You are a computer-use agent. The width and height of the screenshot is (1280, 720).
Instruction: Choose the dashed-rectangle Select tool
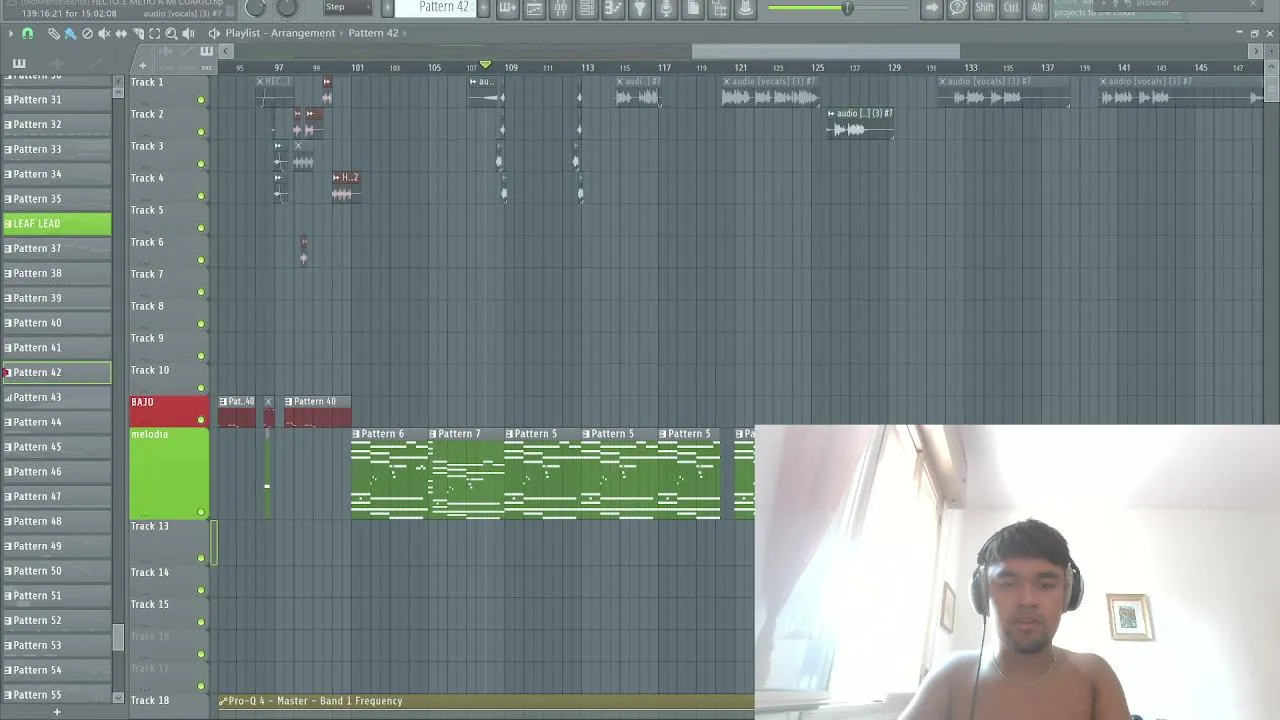(x=155, y=33)
